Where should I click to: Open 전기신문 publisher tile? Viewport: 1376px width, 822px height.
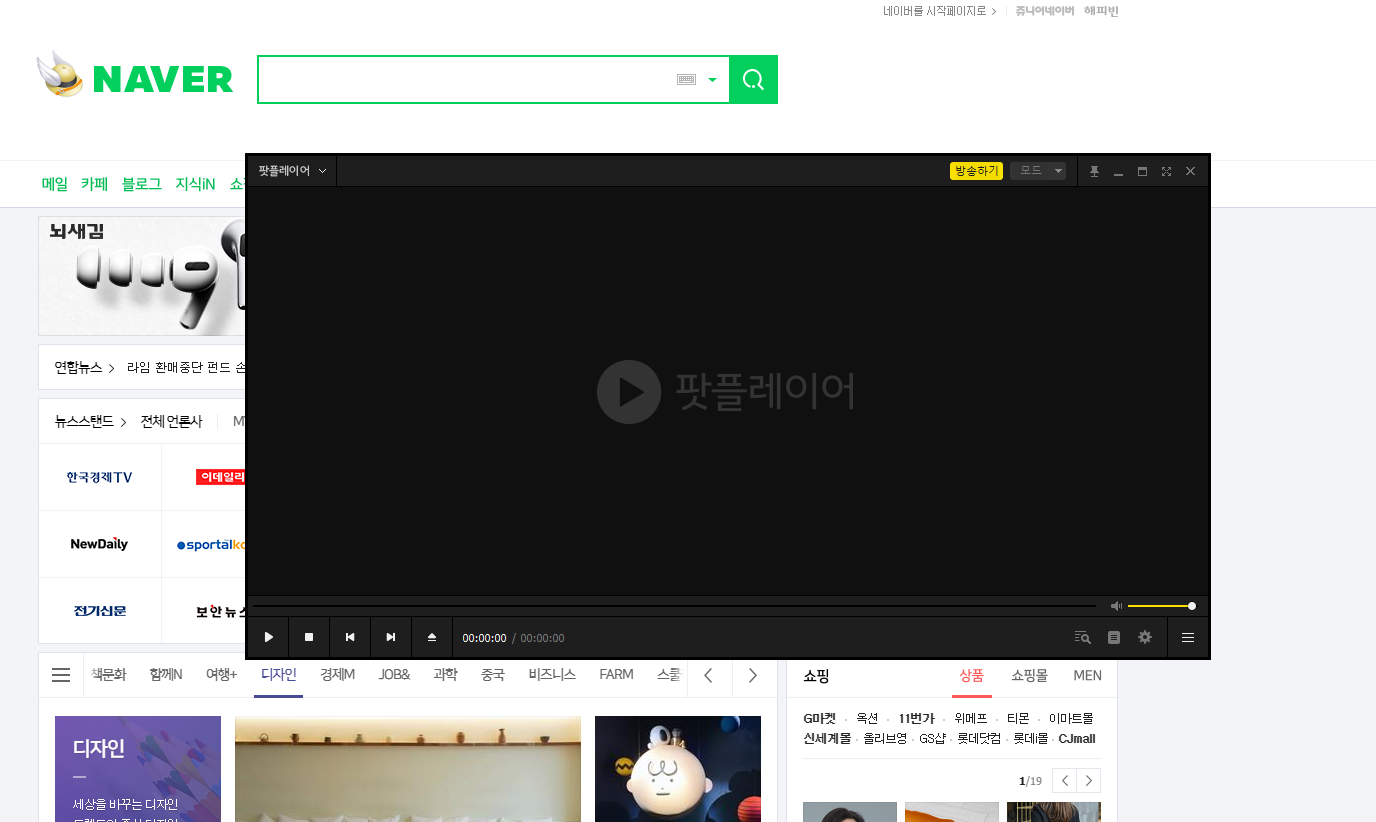pos(100,610)
